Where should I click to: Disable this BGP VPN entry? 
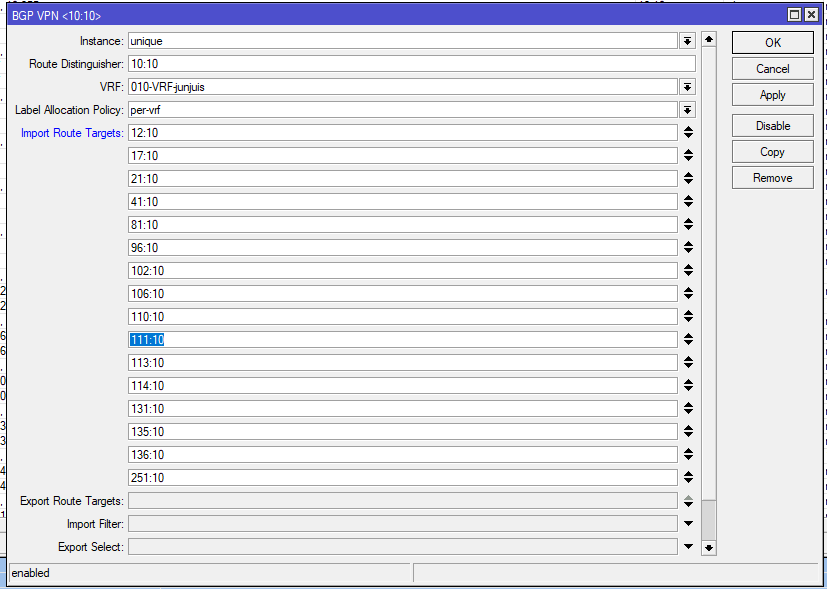tap(772, 126)
